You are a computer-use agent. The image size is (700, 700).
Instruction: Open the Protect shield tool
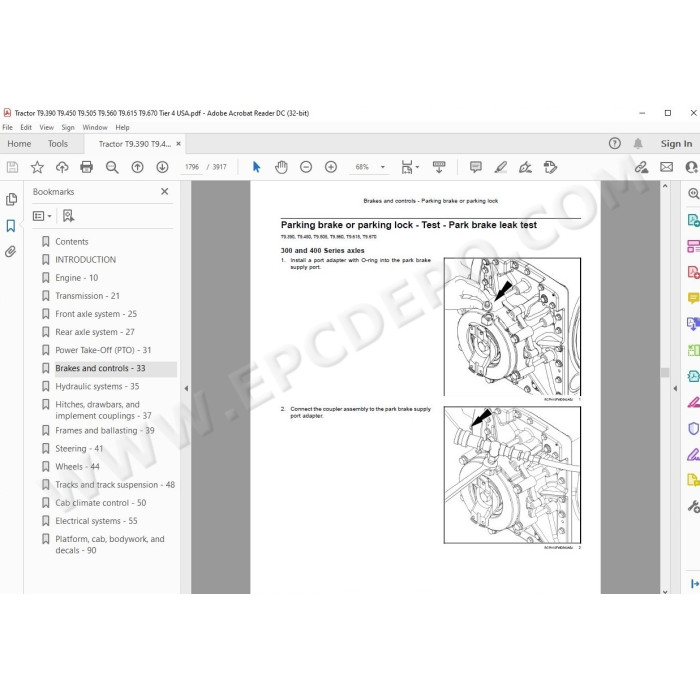[693, 429]
